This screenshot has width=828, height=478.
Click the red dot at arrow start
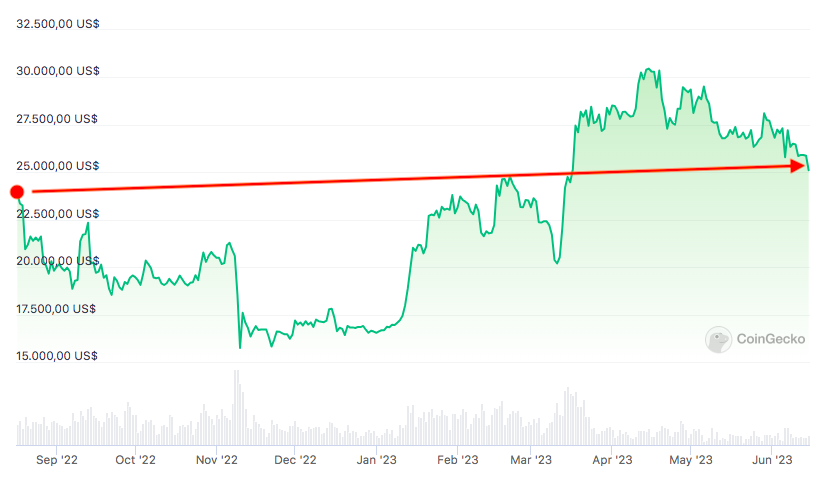click(17, 191)
